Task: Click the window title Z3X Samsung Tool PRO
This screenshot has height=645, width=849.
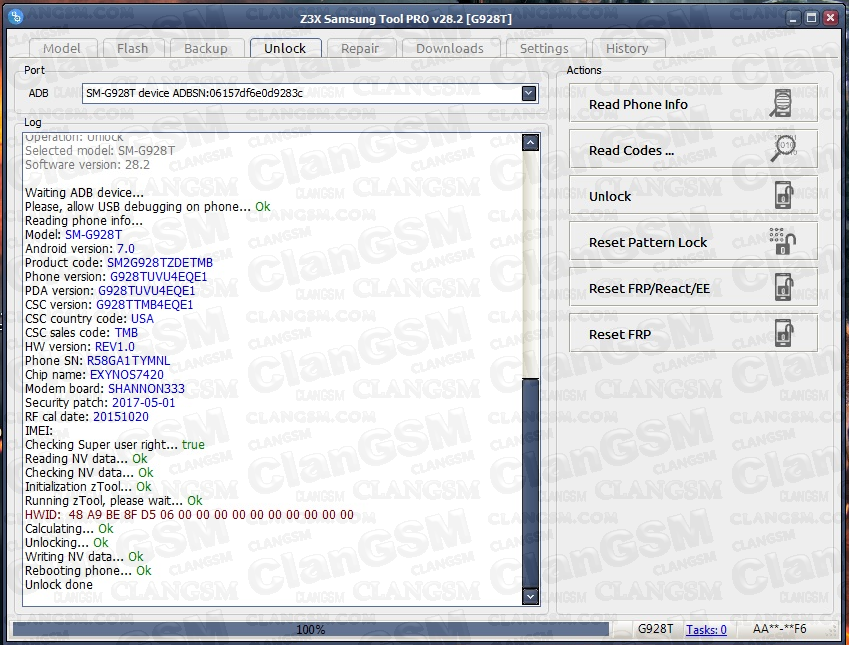Action: tap(406, 19)
